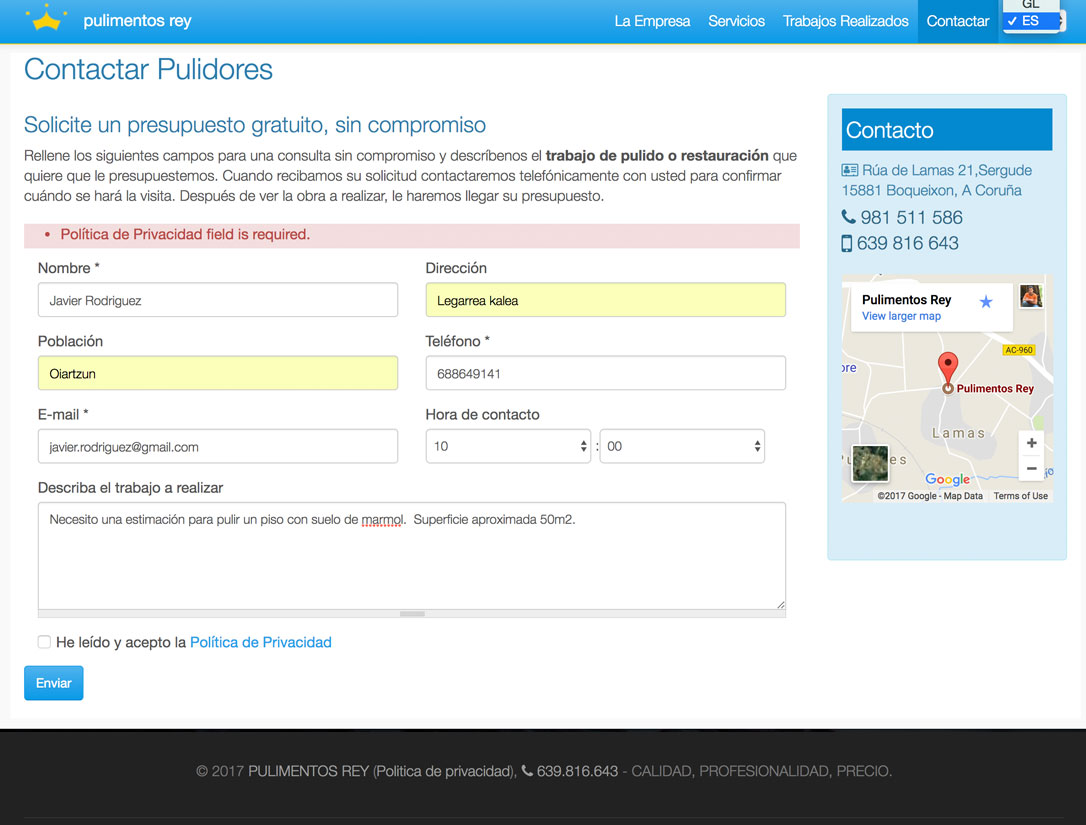This screenshot has width=1086, height=825.
Task: Go to Trabajos Realizados page
Action: [845, 21]
